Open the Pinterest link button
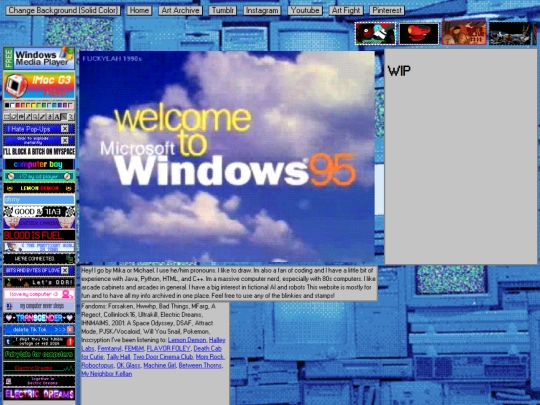This screenshot has width=540, height=405. 387,10
